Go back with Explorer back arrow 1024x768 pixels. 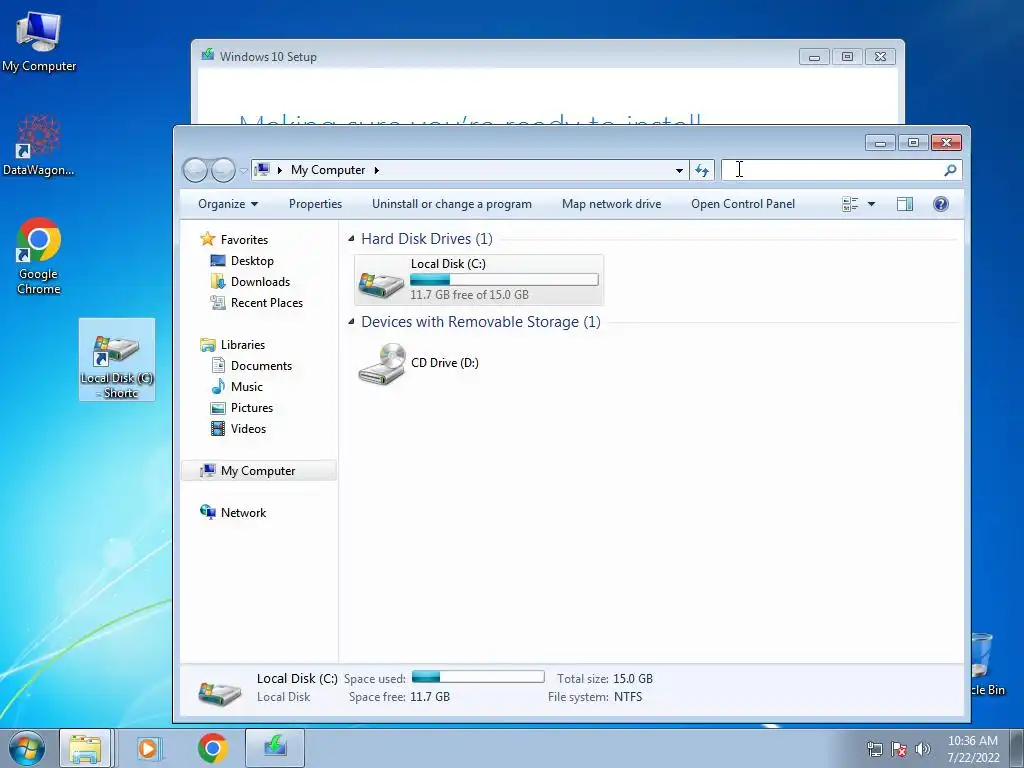pyautogui.click(x=195, y=170)
